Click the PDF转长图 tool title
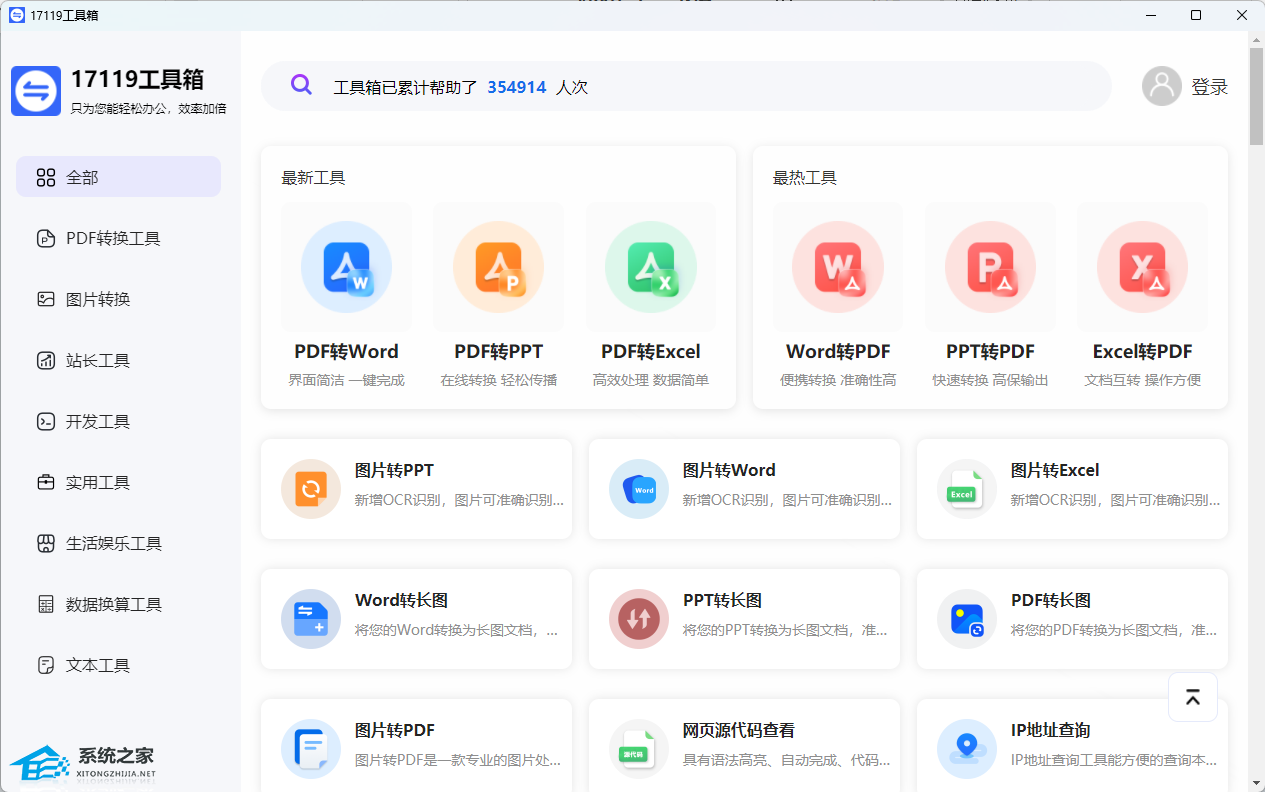 pyautogui.click(x=1050, y=600)
